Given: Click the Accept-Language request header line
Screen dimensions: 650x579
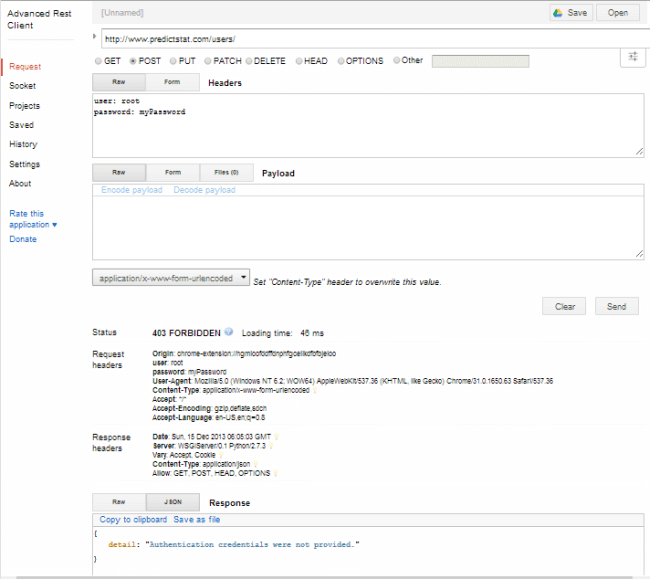Looking at the screenshot, I should 209,417.
